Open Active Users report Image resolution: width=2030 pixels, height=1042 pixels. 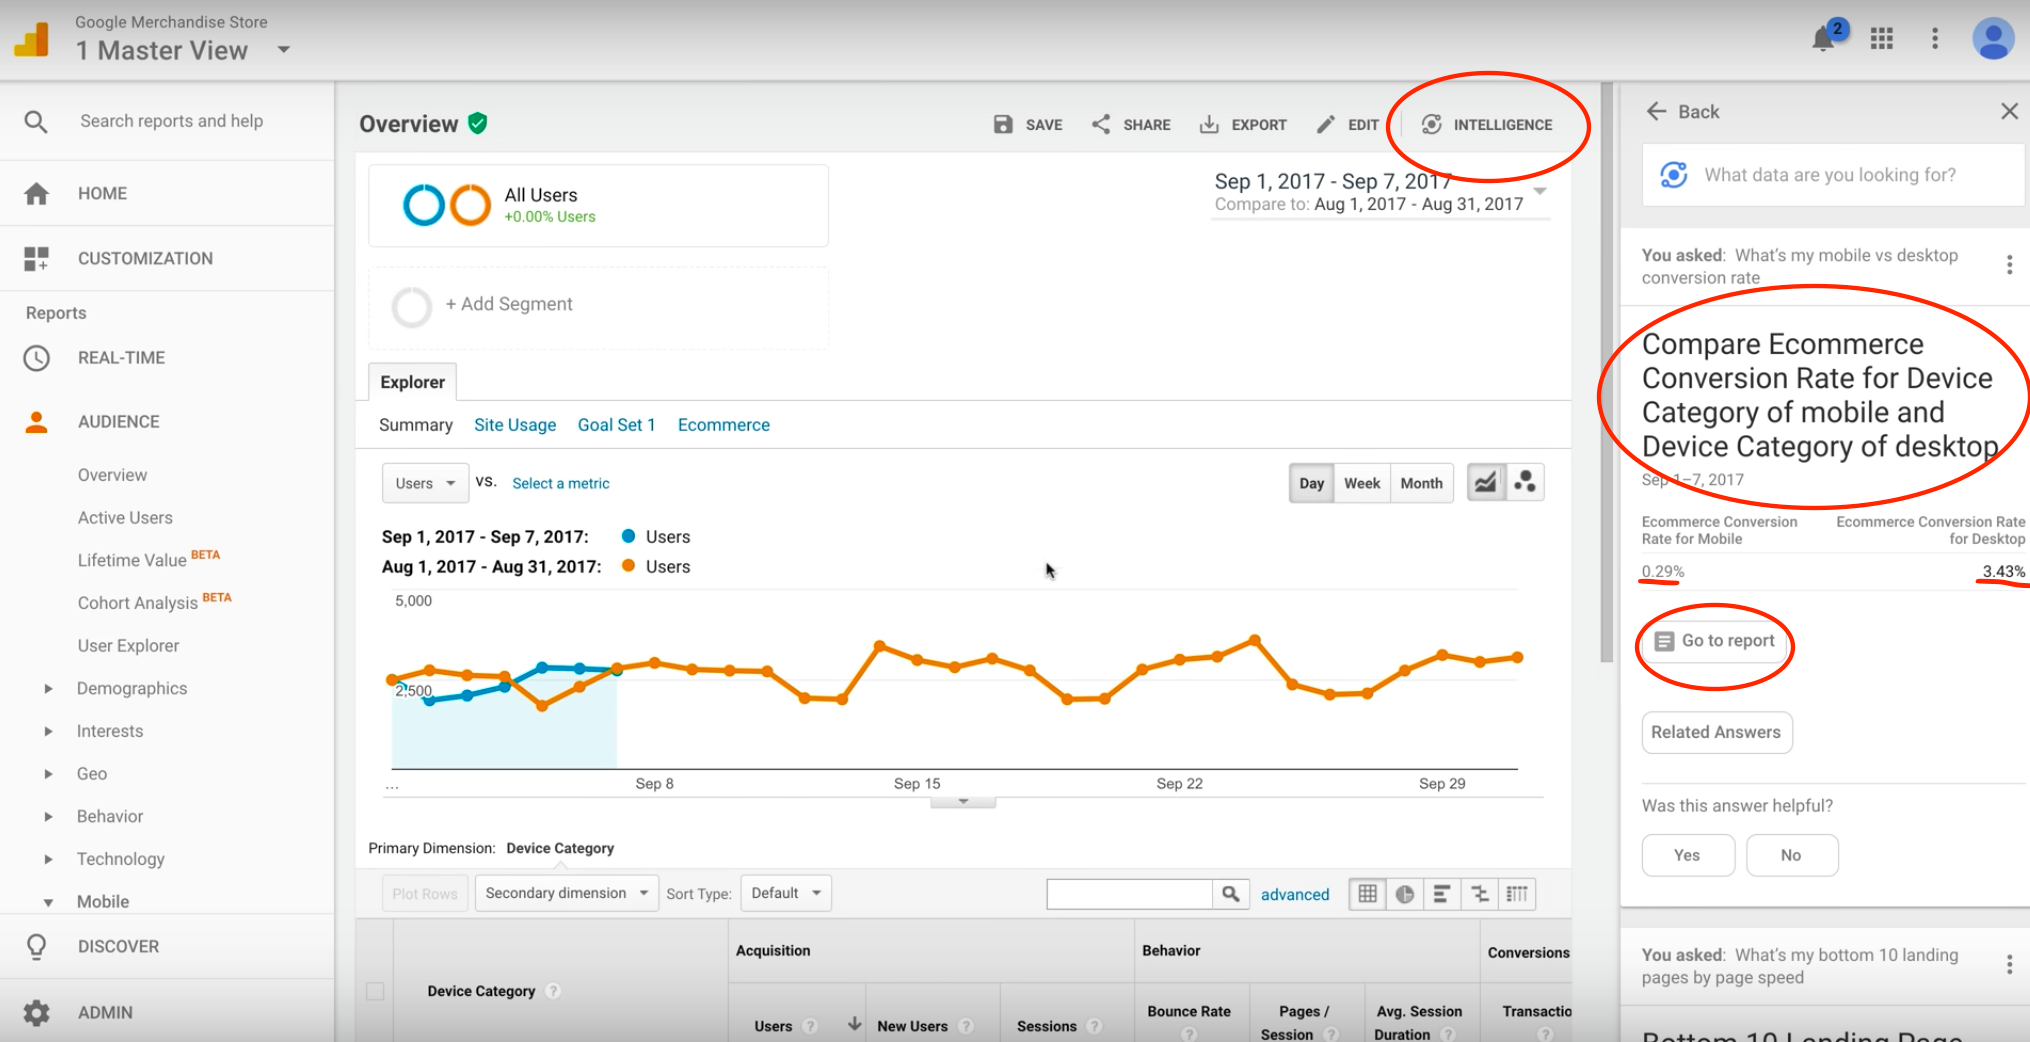click(125, 518)
